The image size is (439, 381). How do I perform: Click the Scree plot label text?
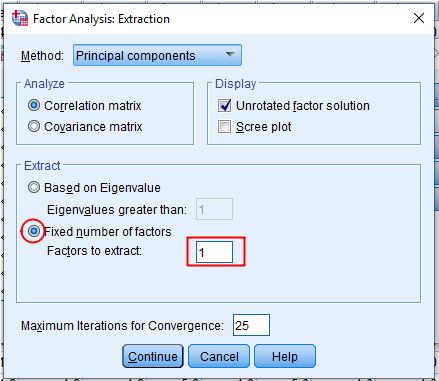(x=263, y=127)
